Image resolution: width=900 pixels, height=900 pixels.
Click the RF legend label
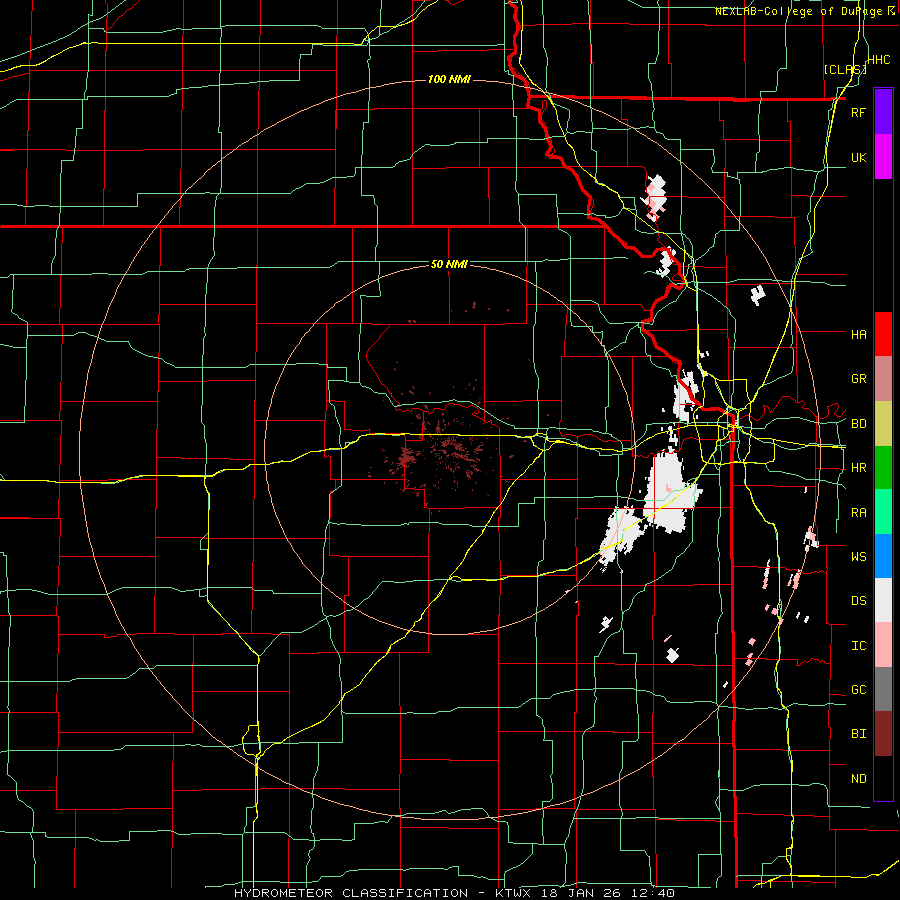pos(858,112)
